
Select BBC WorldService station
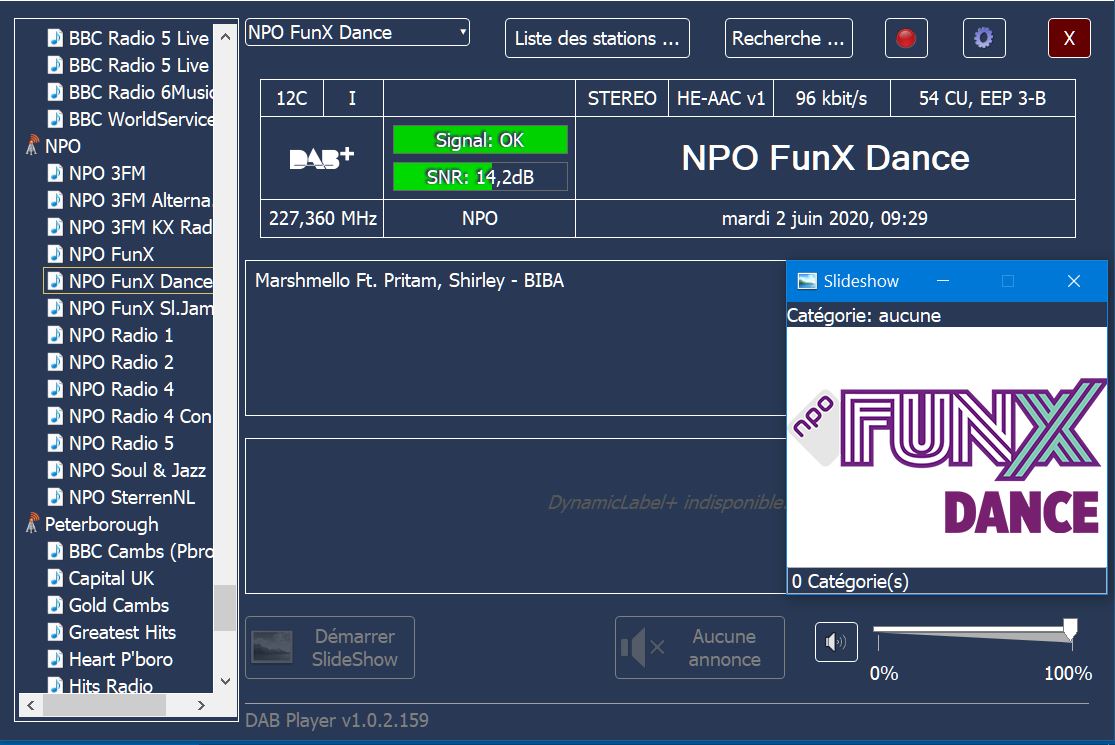click(141, 119)
